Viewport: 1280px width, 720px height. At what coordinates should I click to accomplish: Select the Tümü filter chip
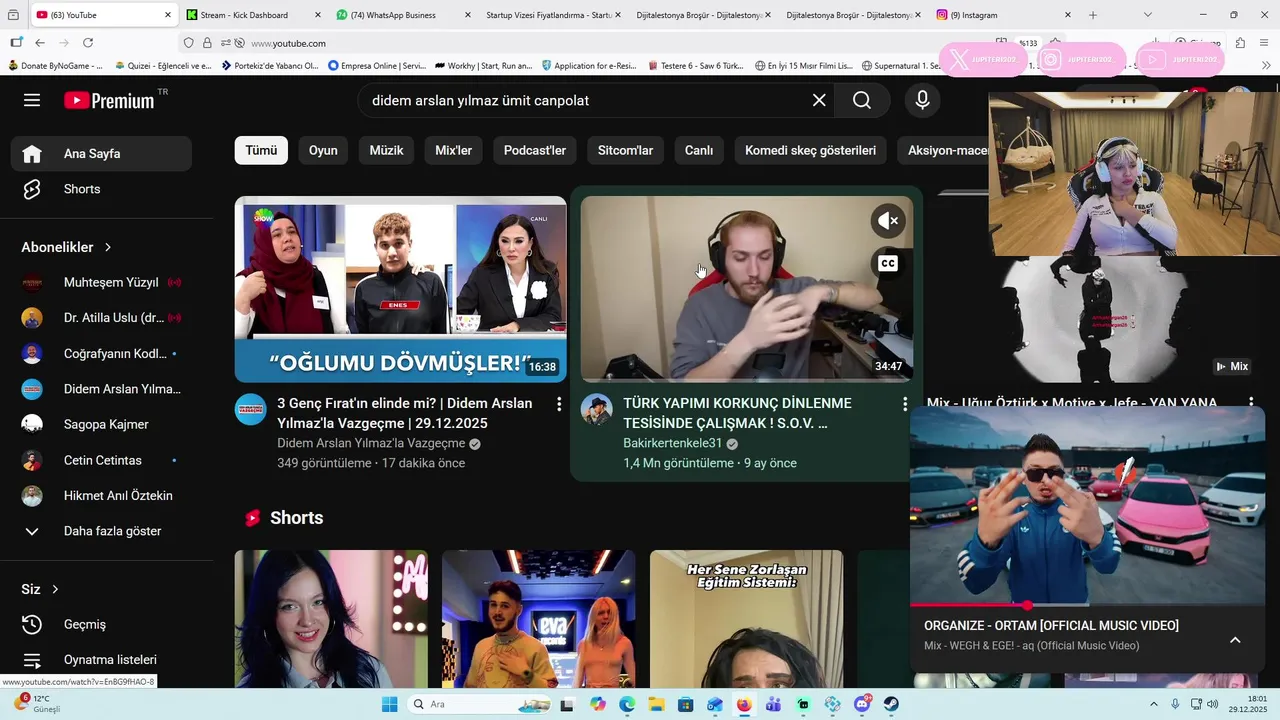tap(261, 151)
